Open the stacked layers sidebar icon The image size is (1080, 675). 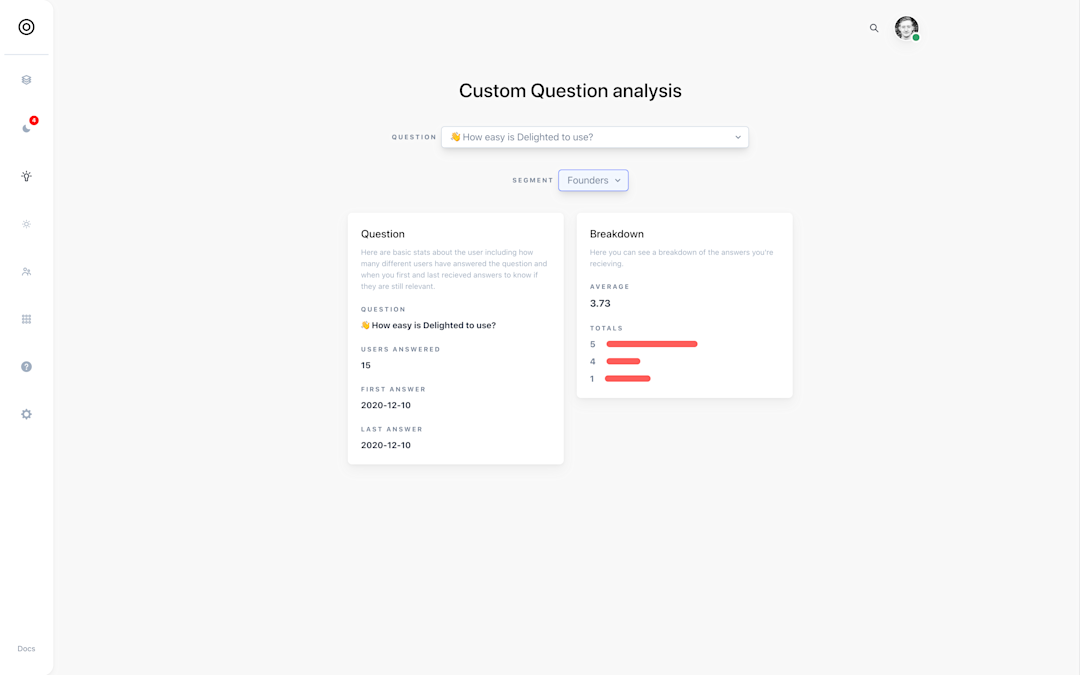(26, 80)
